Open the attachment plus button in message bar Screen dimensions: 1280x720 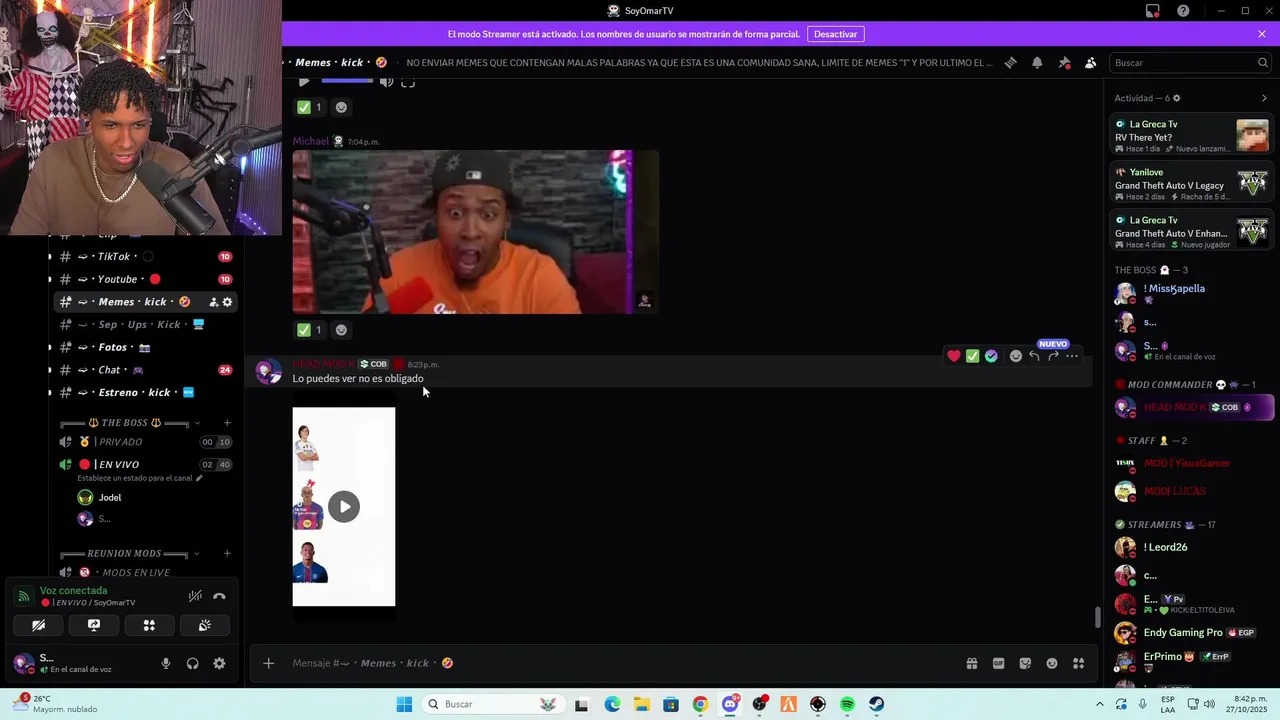click(268, 663)
